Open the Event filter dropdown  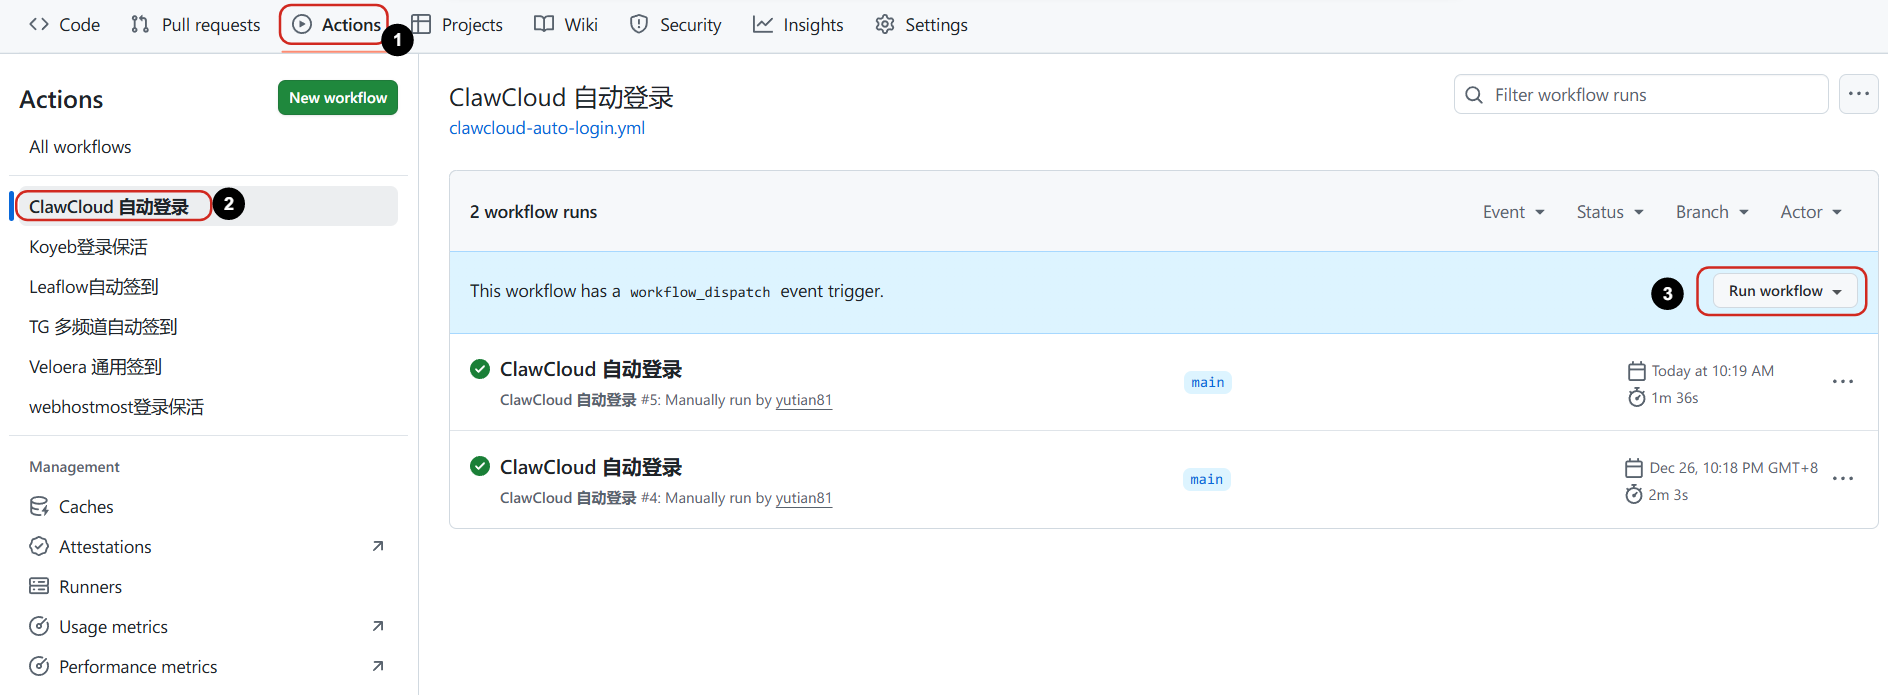coord(1513,212)
